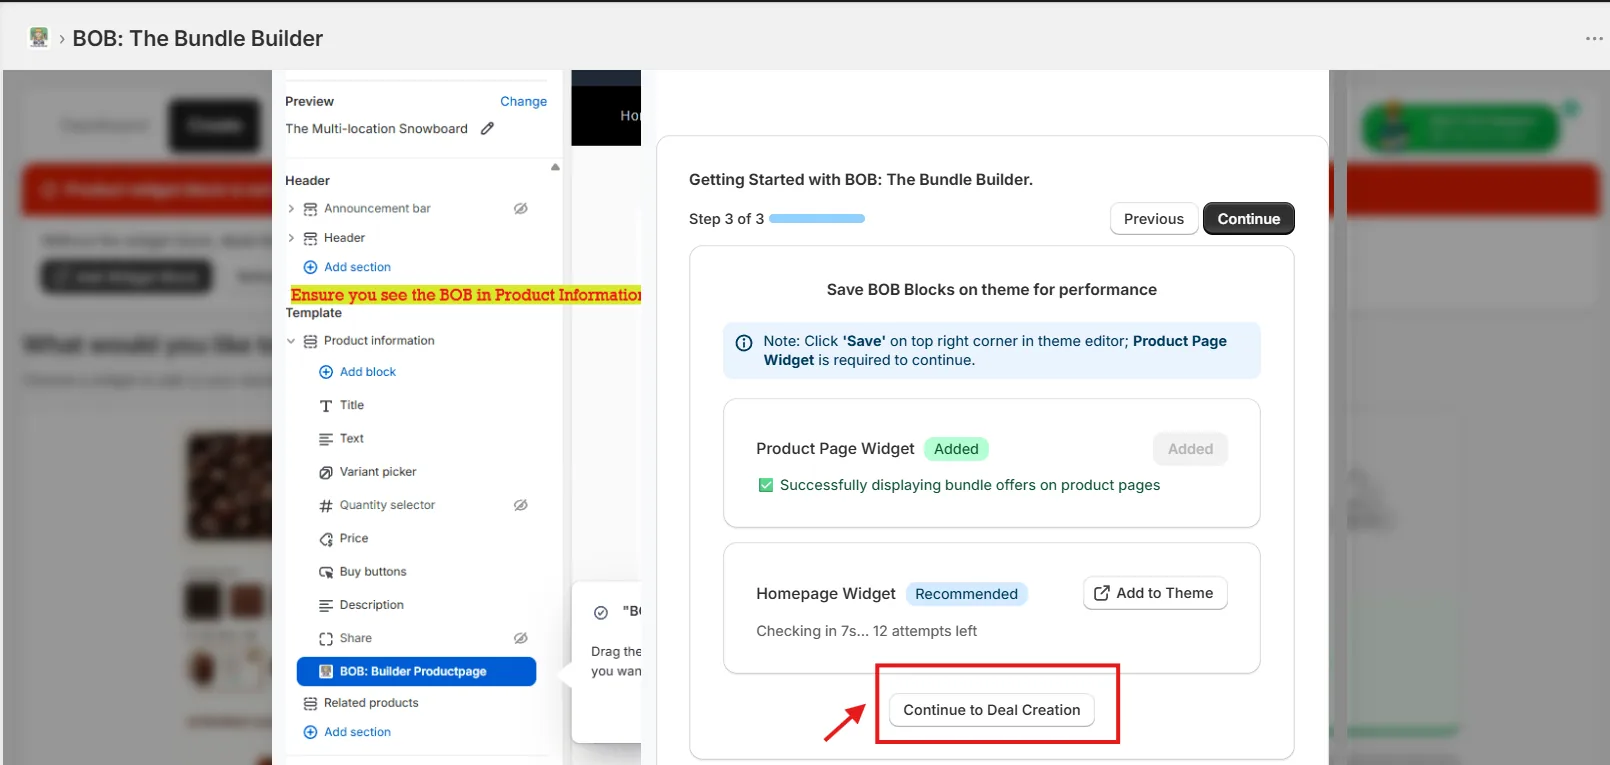Toggle visibility of the Quantity selector block
The image size is (1610, 765).
tap(521, 505)
